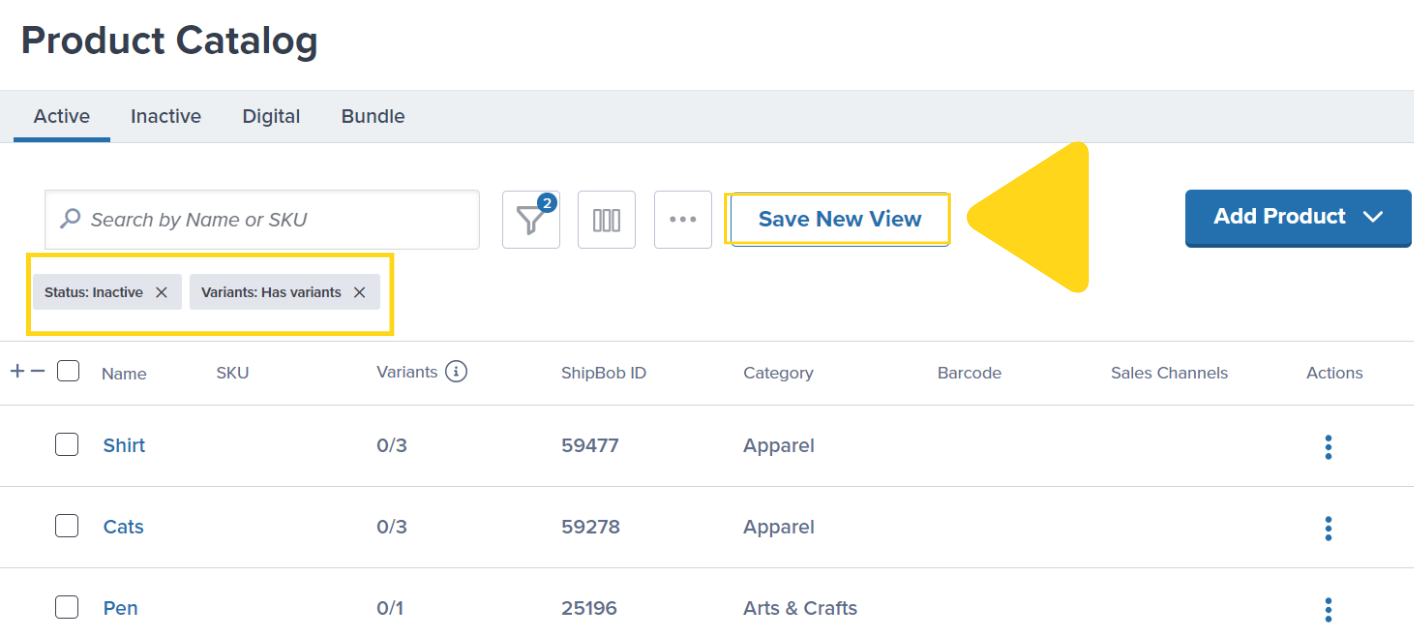Switch to the Bundle tab
Image resolution: width=1414 pixels, height=638 pixels.
tap(372, 116)
